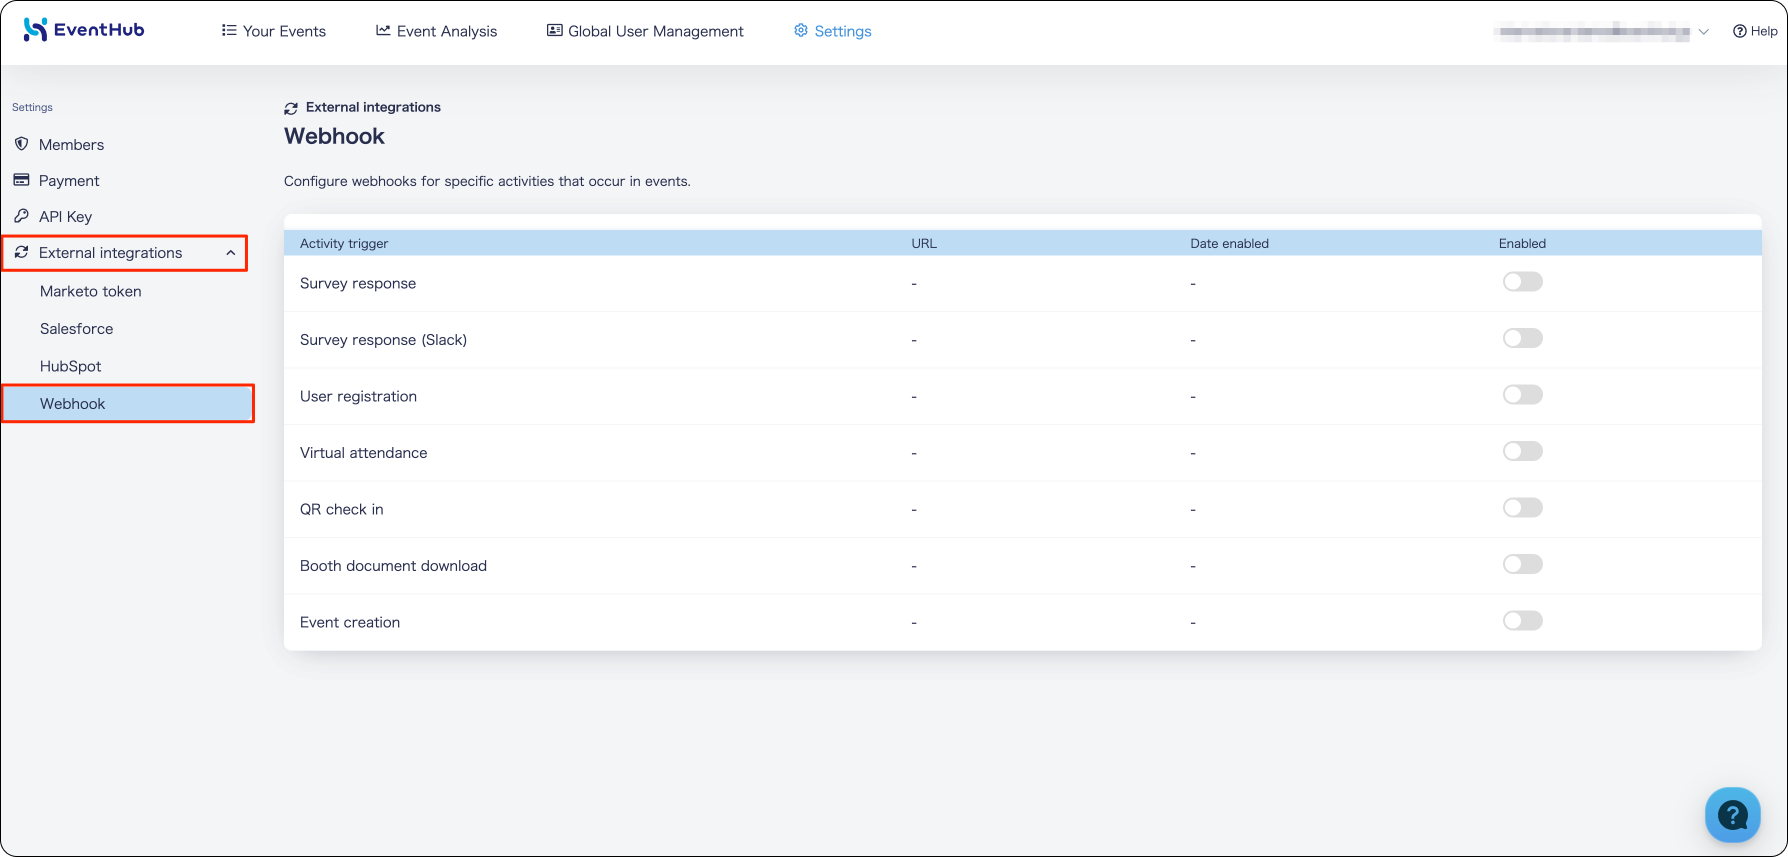The width and height of the screenshot is (1788, 857).
Task: Open the blue help chat bubble
Action: point(1732,815)
